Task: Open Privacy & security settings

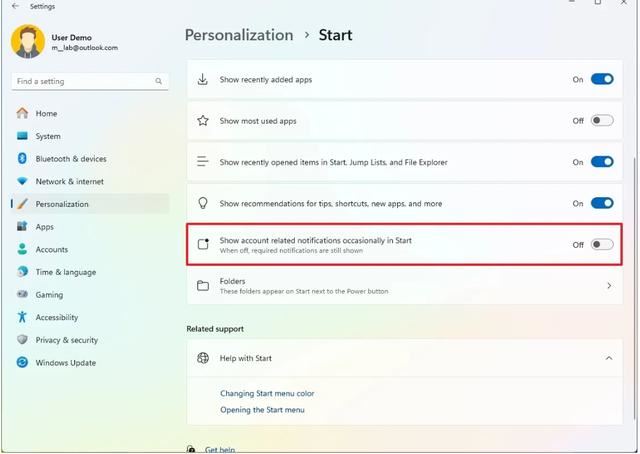Action: 66,340
